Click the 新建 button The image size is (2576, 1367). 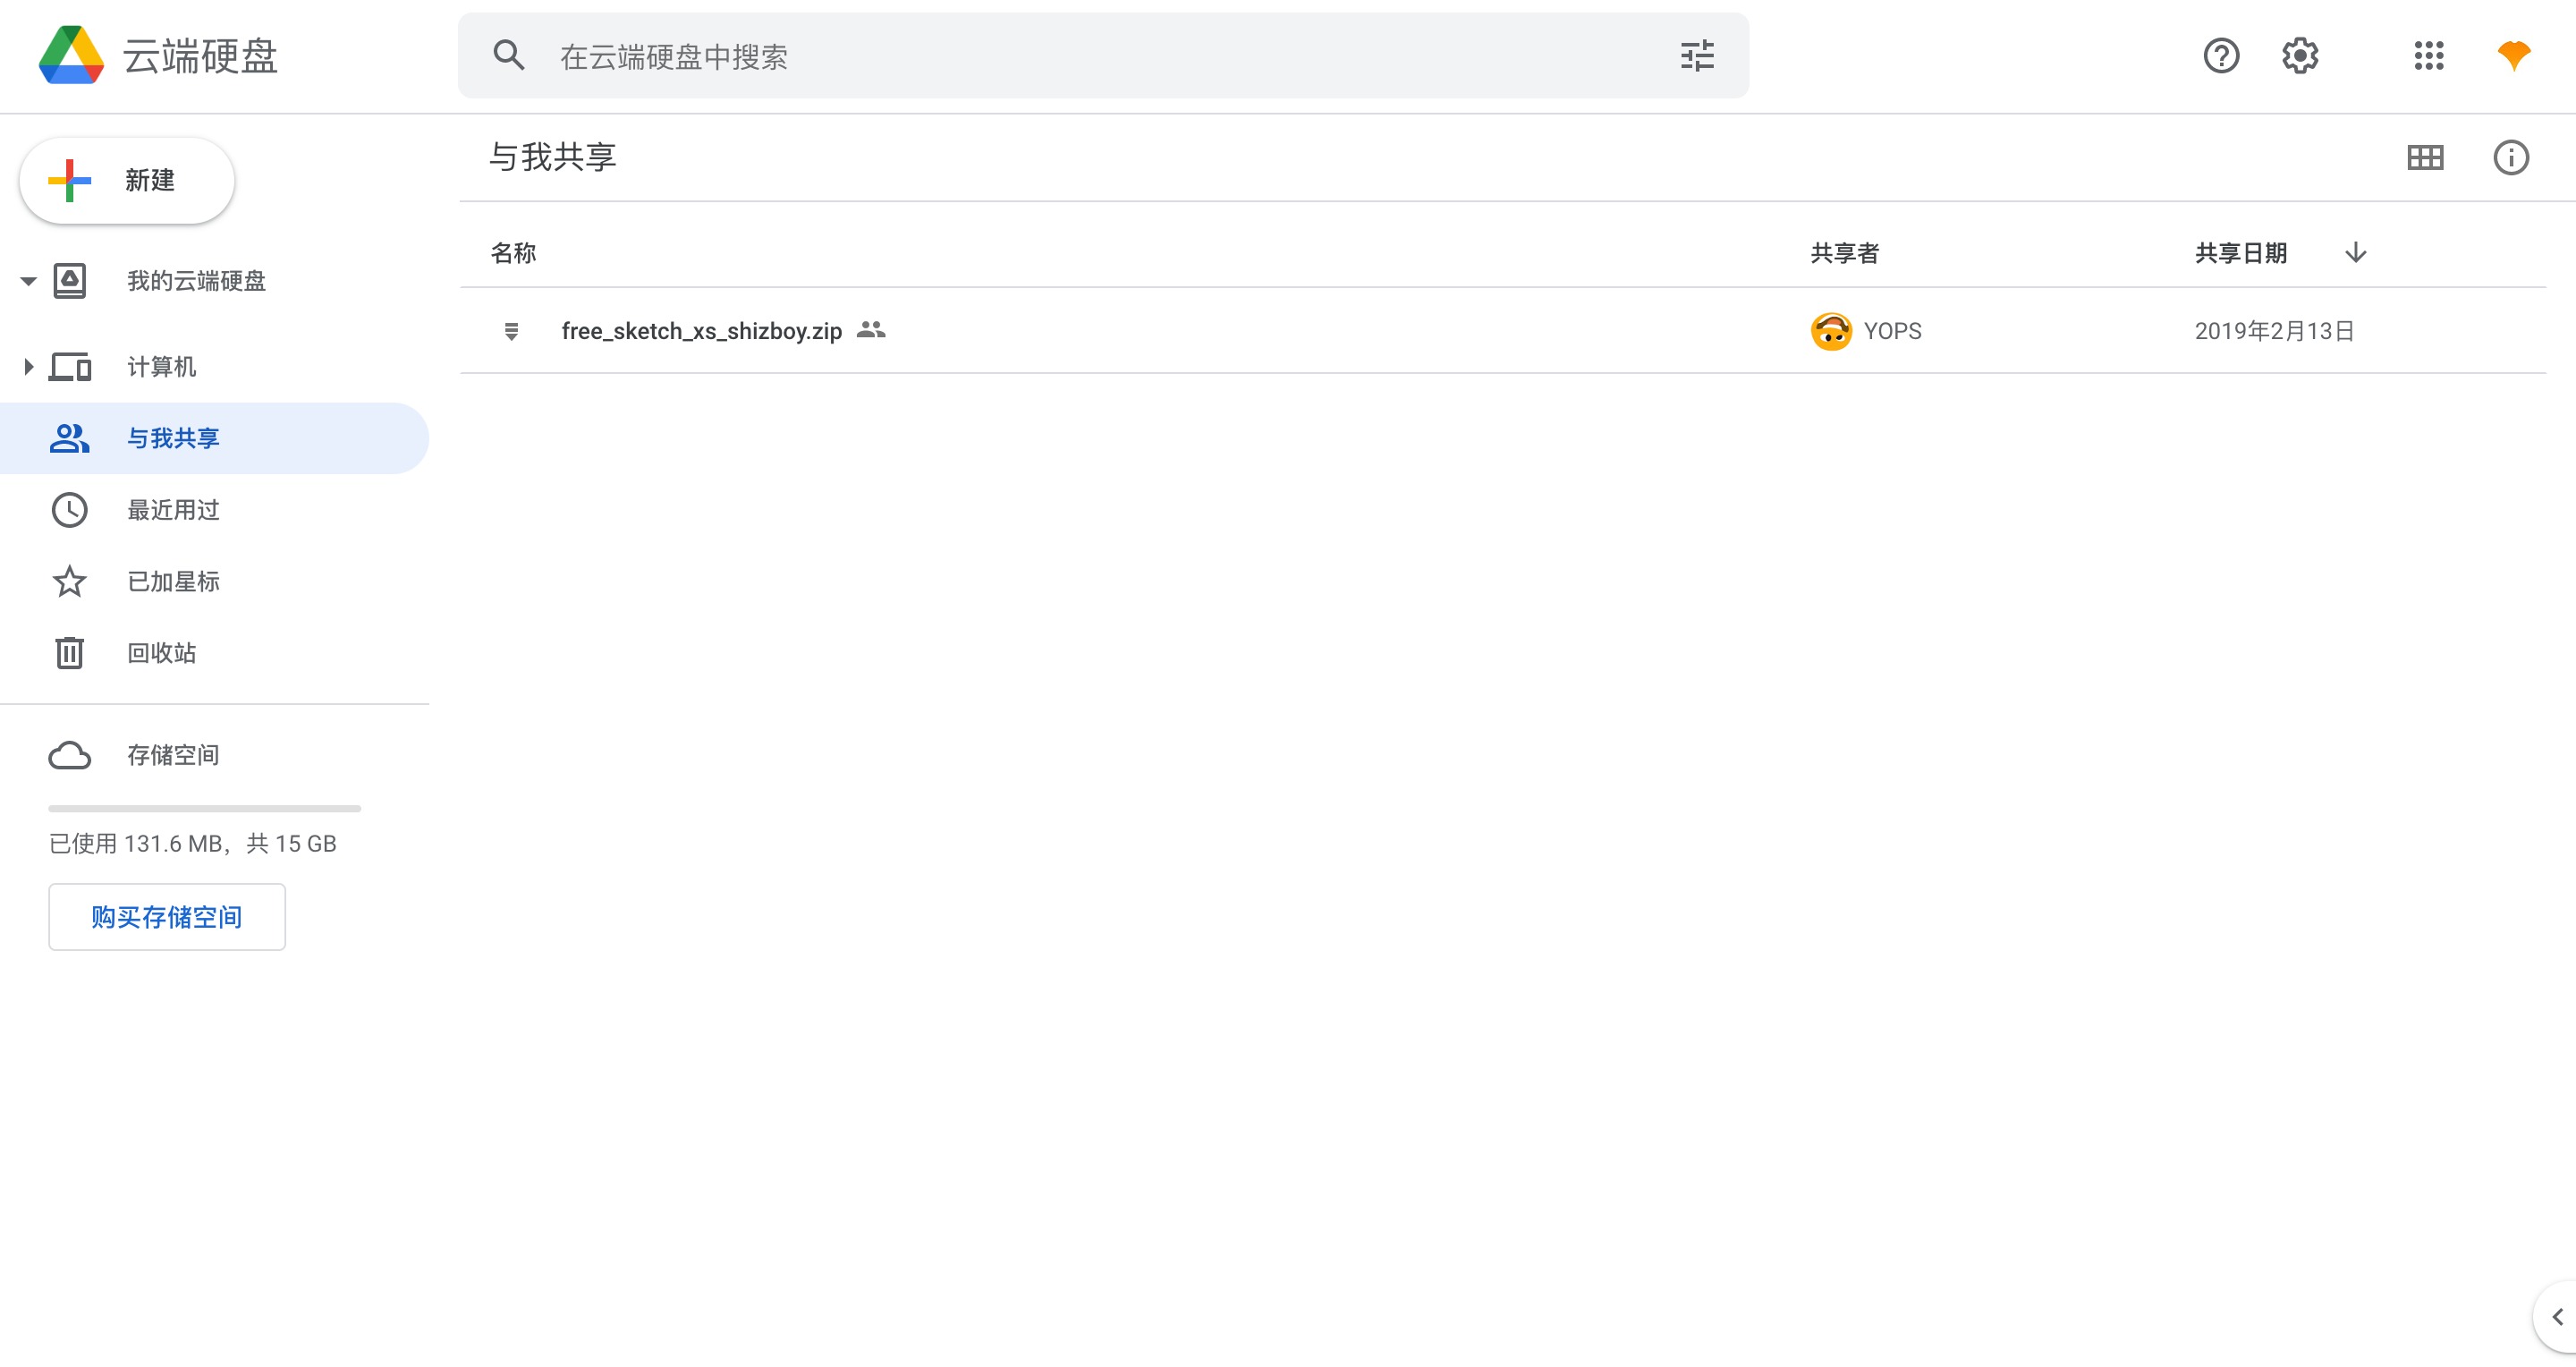coord(127,180)
